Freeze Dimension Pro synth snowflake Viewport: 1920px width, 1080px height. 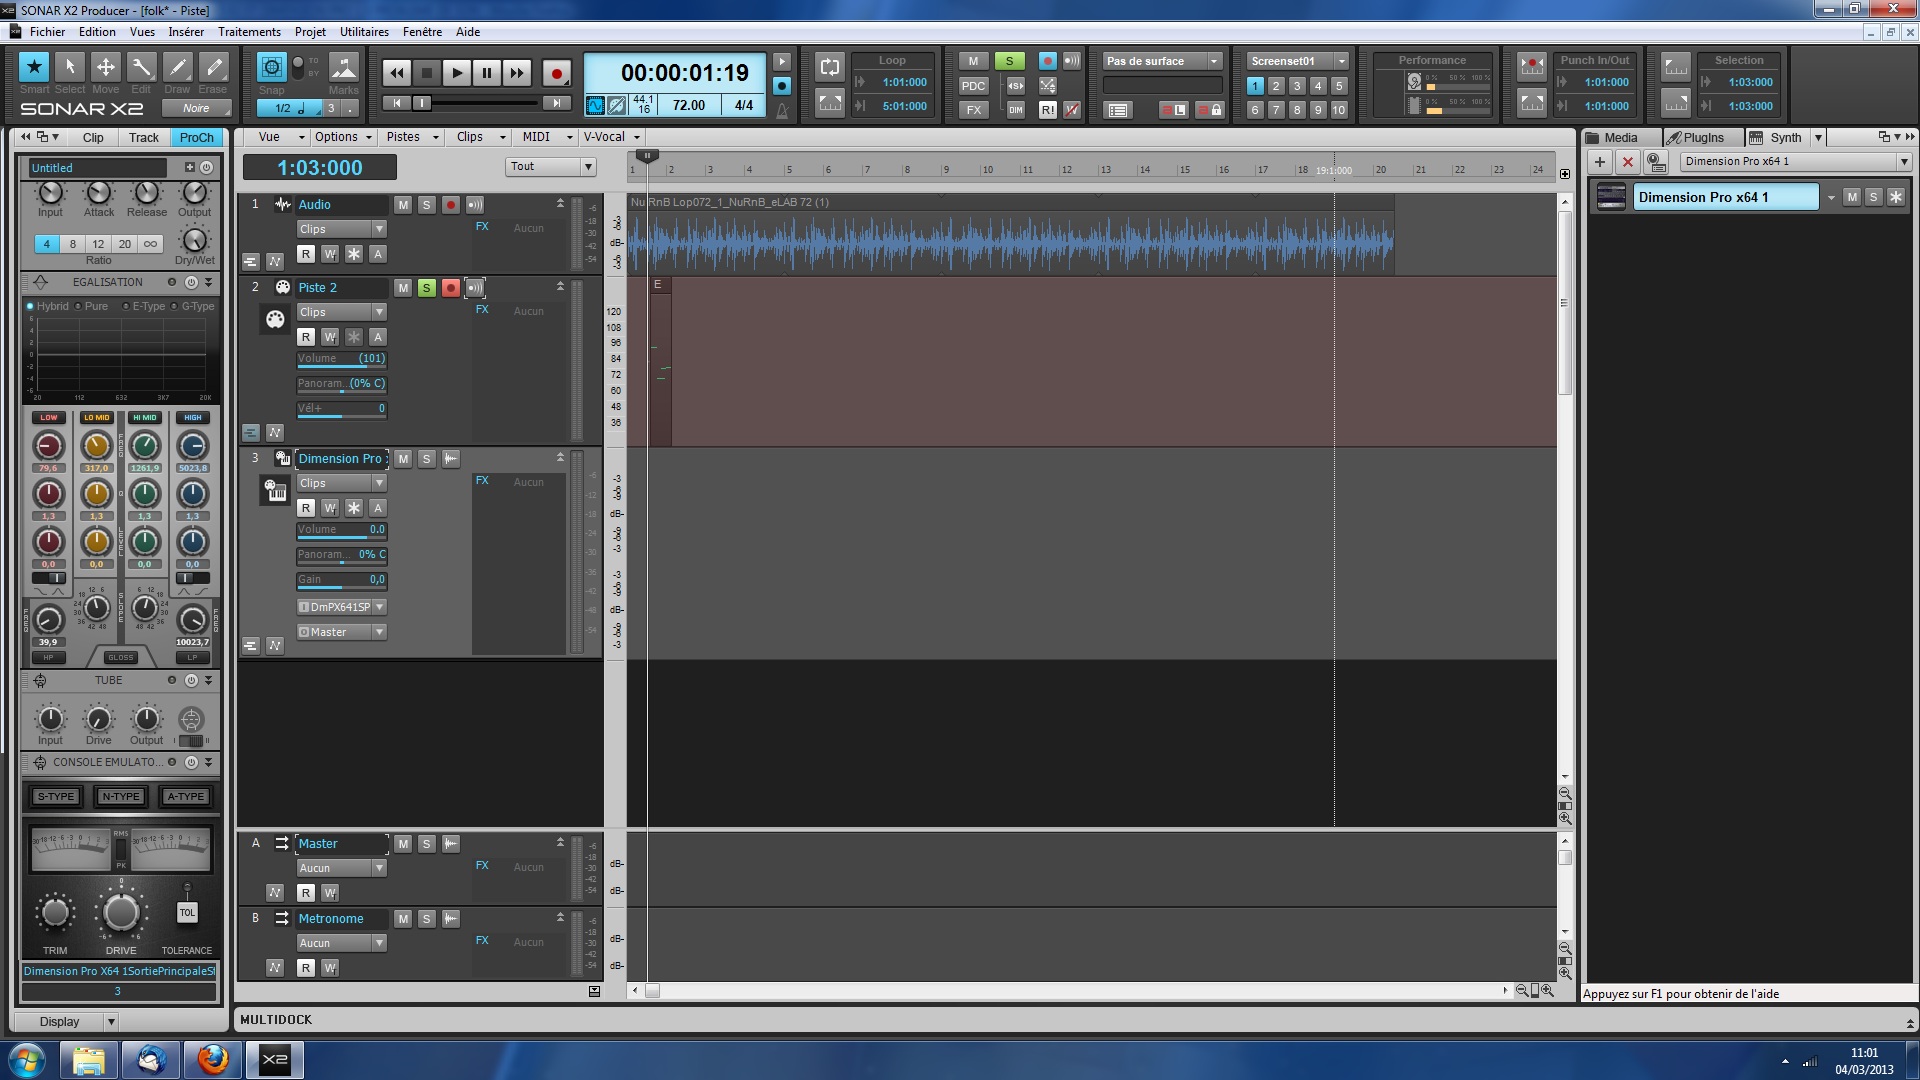tap(1896, 197)
